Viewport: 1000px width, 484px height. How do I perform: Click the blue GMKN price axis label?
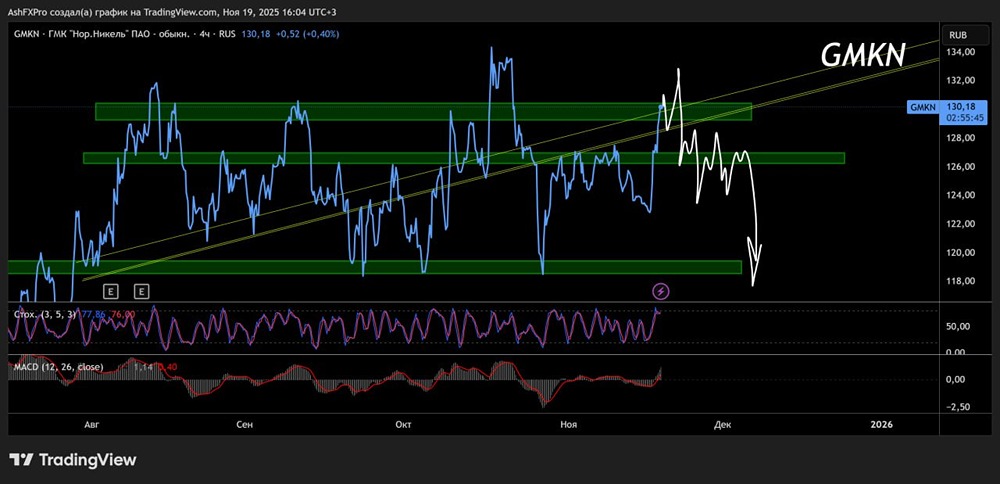[922, 108]
